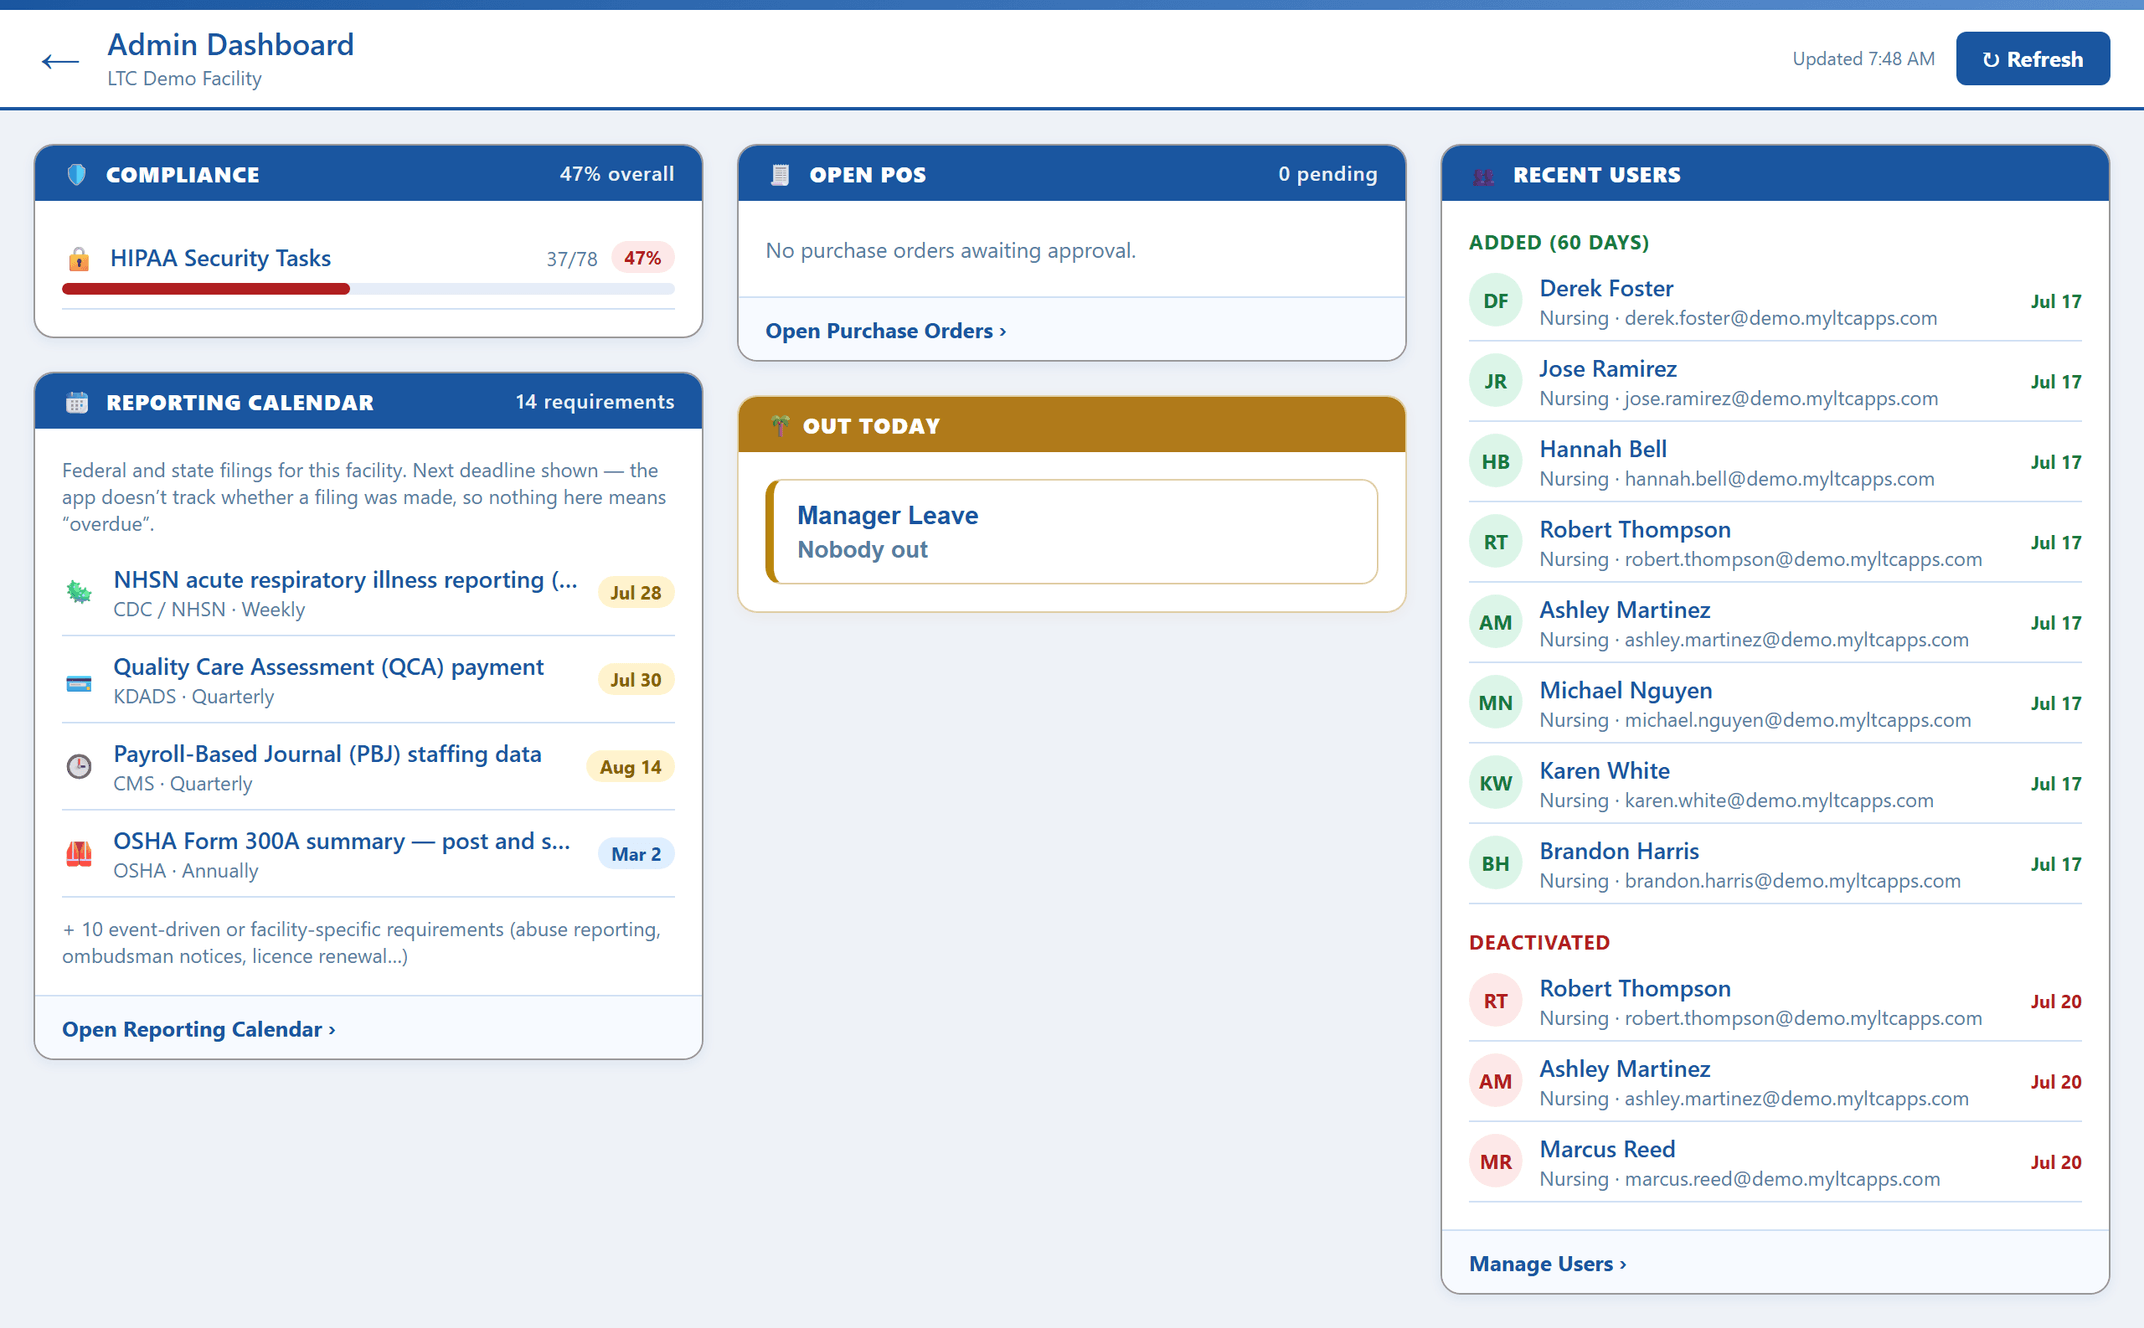This screenshot has height=1328, width=2144.
Task: Click the QCA payment card icon
Action: [79, 684]
